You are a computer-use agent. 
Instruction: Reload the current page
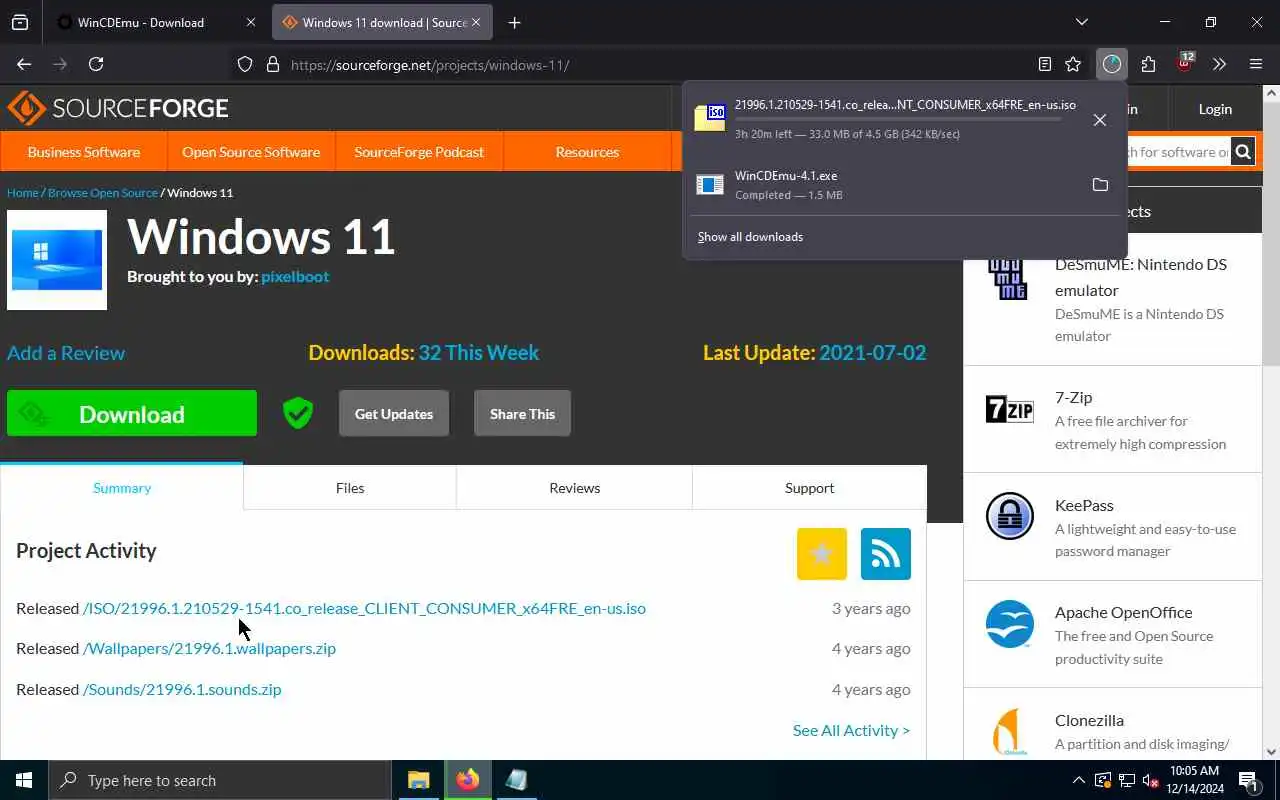(96, 64)
